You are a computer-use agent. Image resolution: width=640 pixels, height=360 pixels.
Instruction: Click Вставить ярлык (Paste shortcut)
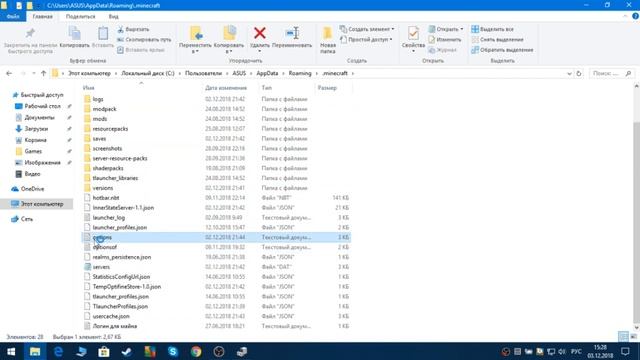tap(141, 50)
